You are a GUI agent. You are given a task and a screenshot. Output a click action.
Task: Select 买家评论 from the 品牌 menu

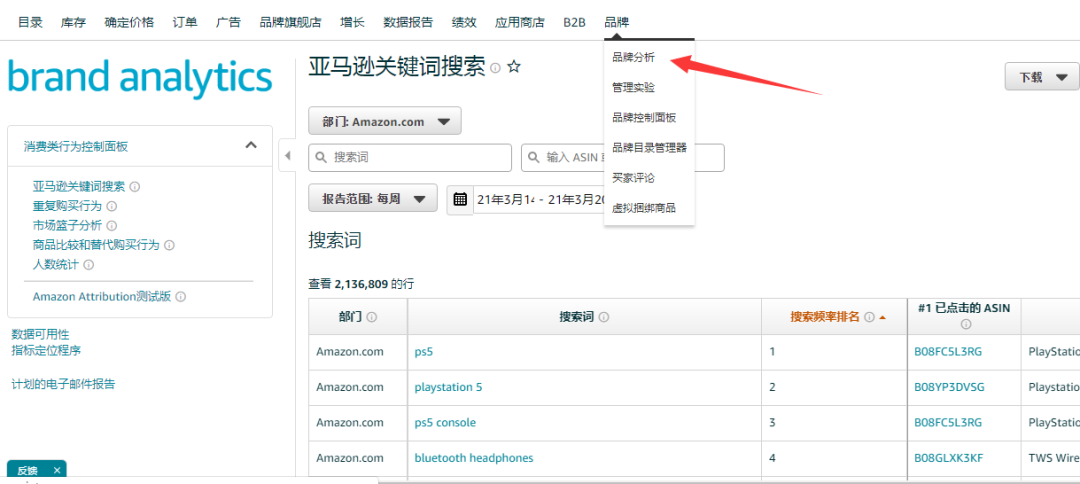(633, 178)
